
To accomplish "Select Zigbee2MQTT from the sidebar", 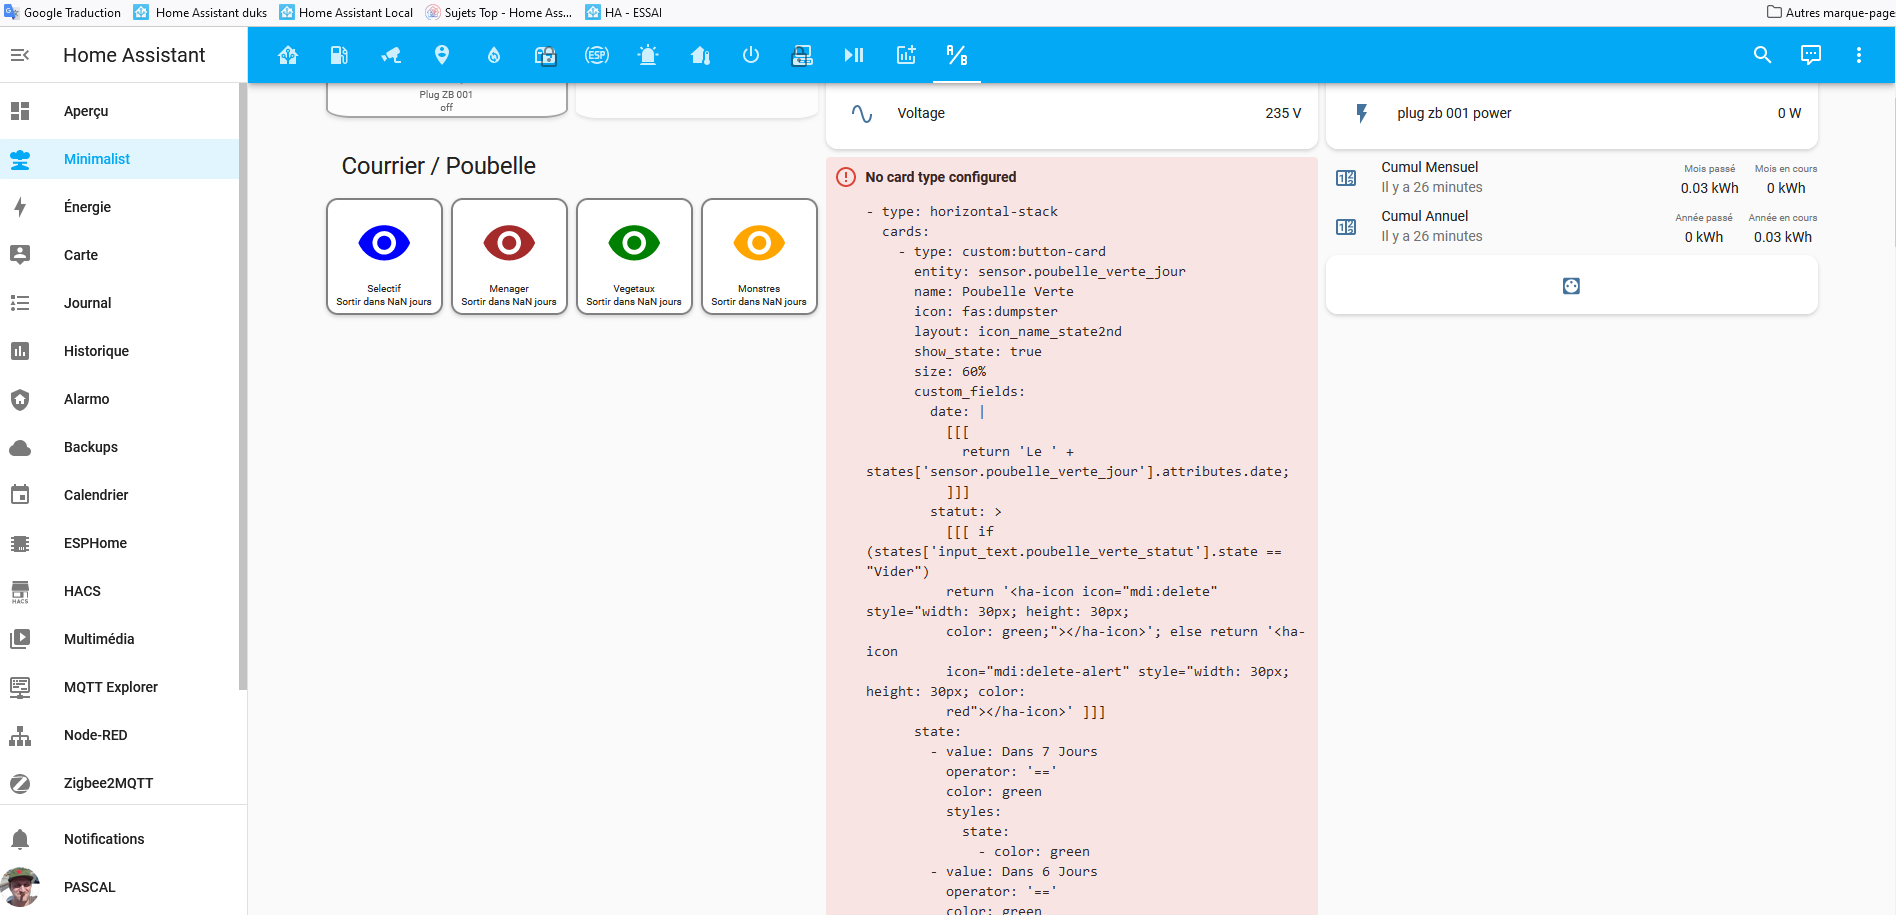I will point(108,783).
